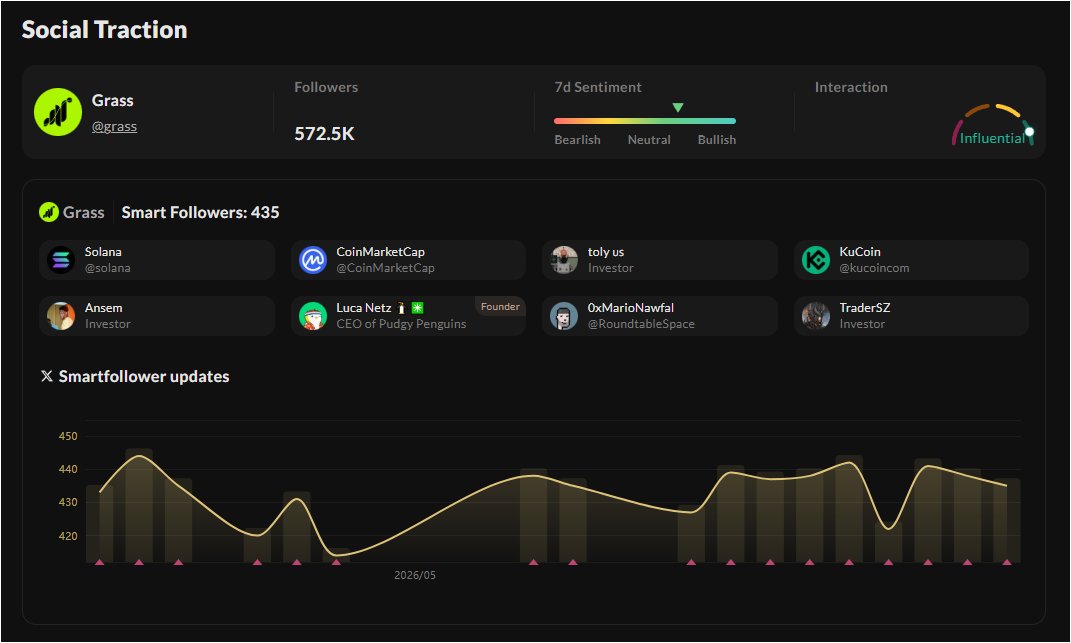The width and height of the screenshot is (1071, 643).
Task: Click the Social Traction heading
Action: (105, 29)
